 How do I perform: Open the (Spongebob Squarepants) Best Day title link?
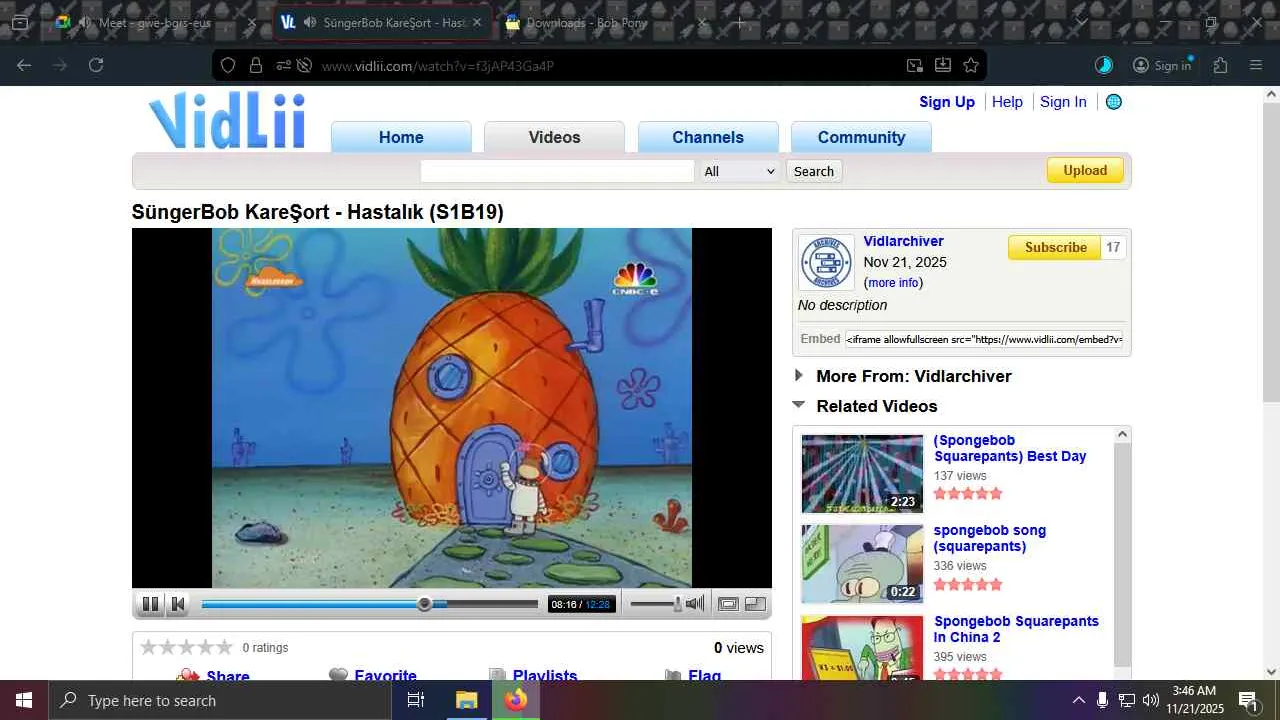pyautogui.click(x=1010, y=448)
